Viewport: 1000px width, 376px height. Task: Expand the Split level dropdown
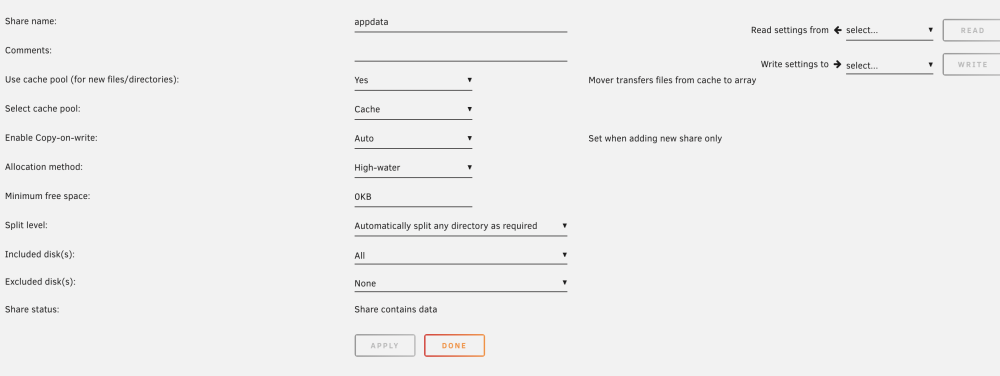pyautogui.click(x=460, y=226)
